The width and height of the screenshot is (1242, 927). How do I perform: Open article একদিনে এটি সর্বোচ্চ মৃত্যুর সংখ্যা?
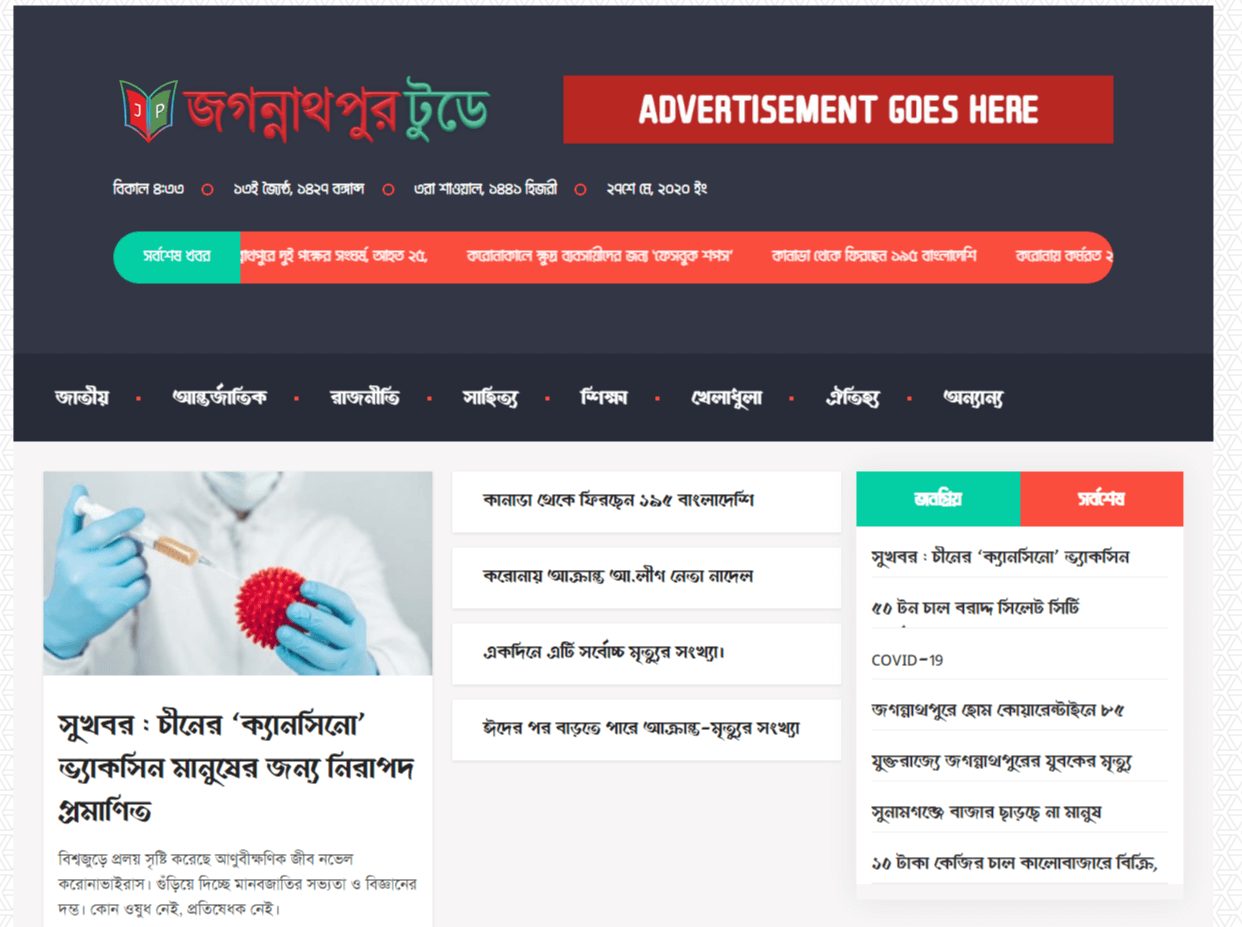pyautogui.click(x=604, y=652)
